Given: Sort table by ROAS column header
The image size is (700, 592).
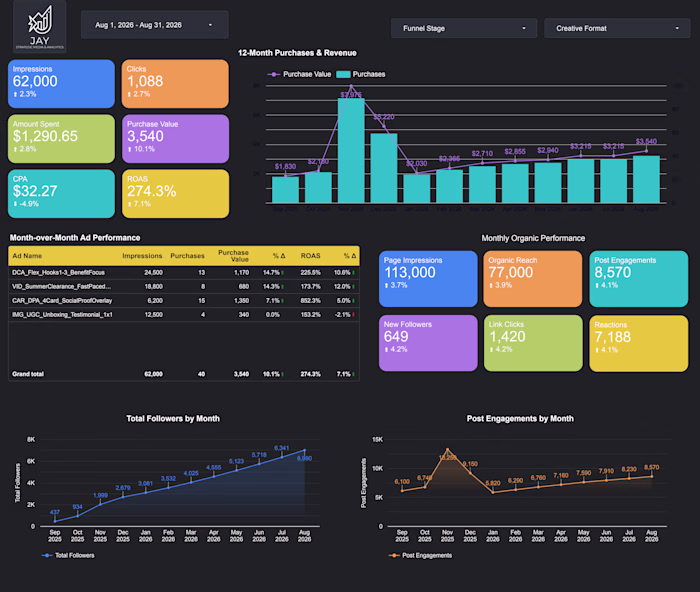Looking at the screenshot, I should (310, 256).
